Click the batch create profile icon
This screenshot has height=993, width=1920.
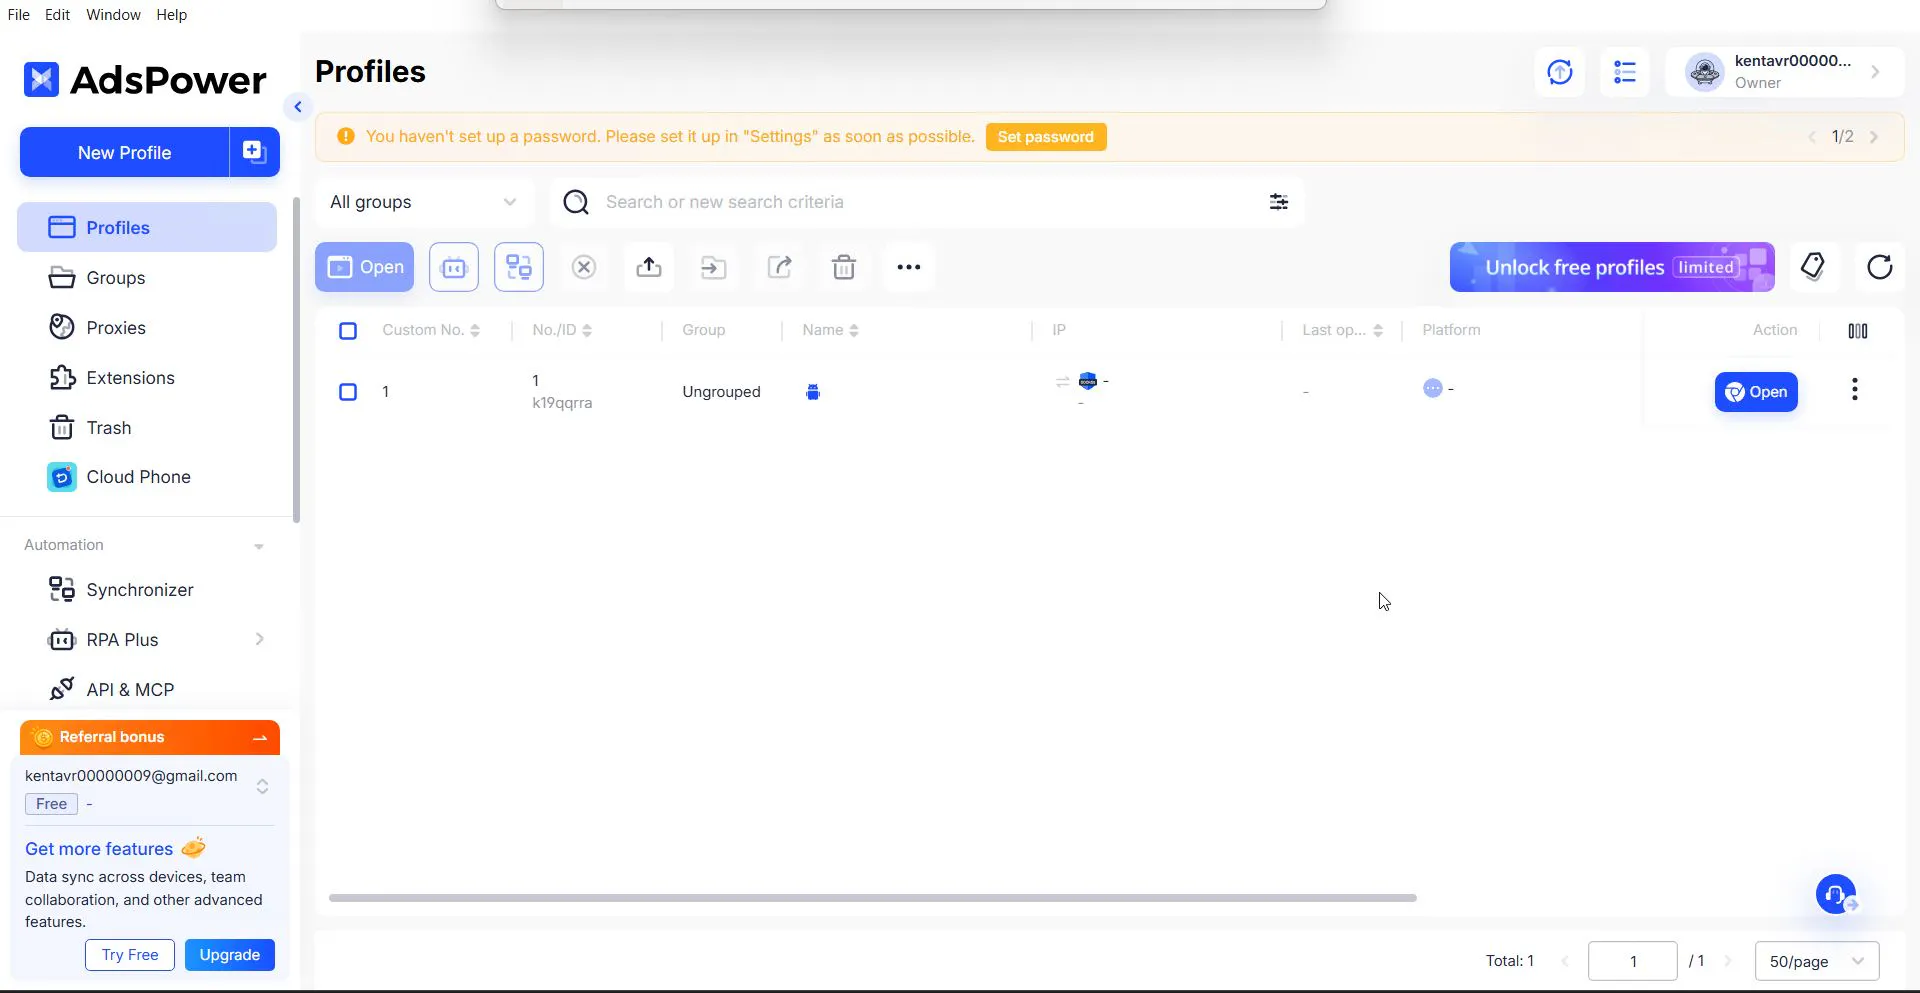[254, 152]
